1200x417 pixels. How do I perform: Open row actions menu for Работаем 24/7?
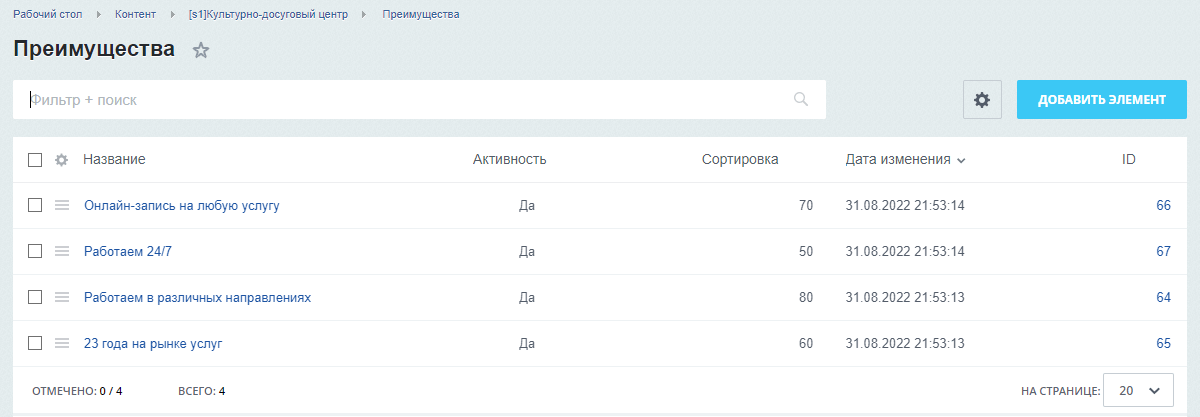click(61, 251)
